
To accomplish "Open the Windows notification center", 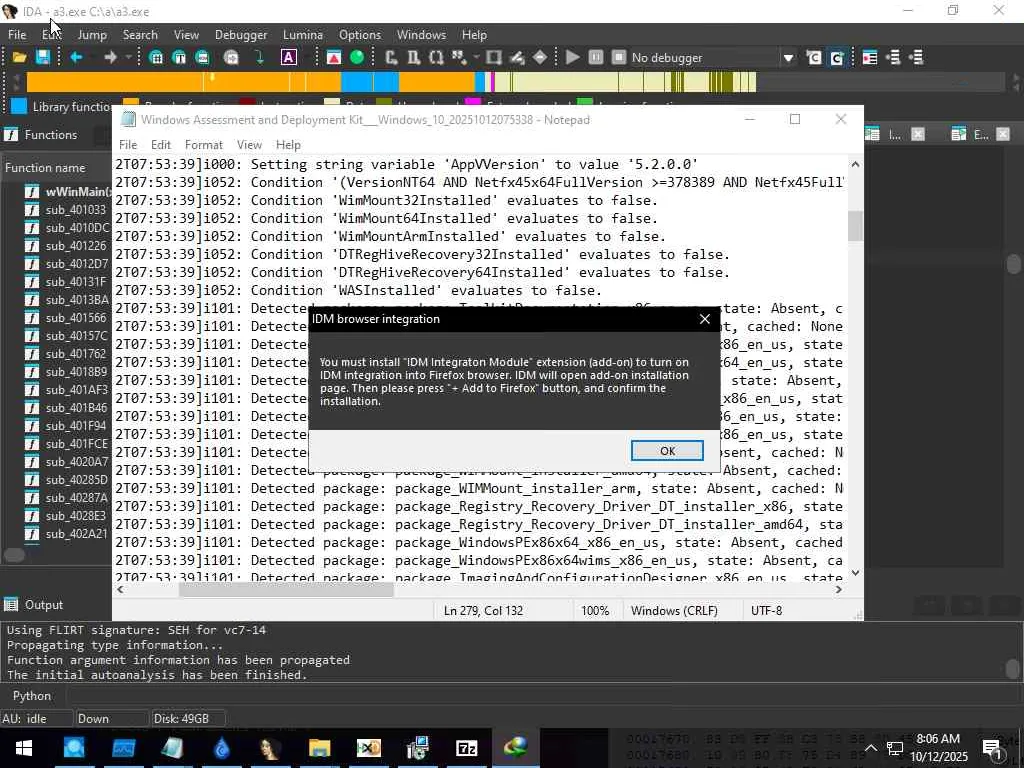I will (993, 748).
